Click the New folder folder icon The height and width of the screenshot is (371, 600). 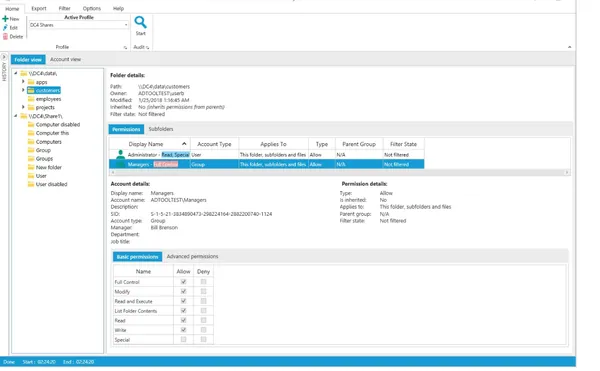click(31, 167)
